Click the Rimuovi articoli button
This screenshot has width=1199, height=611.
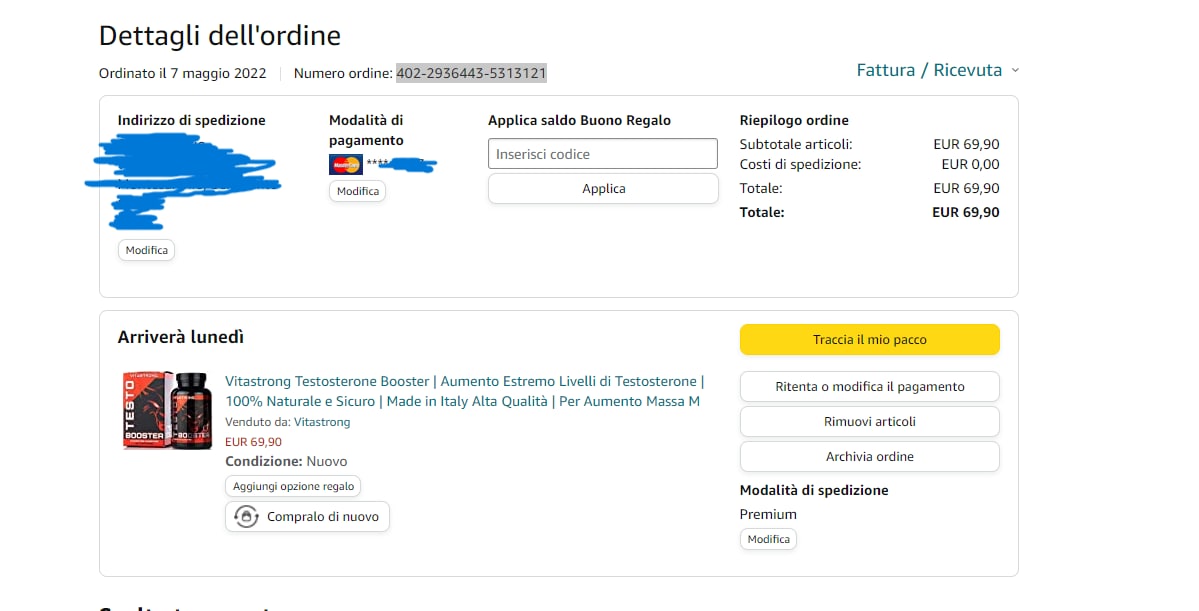pos(869,422)
